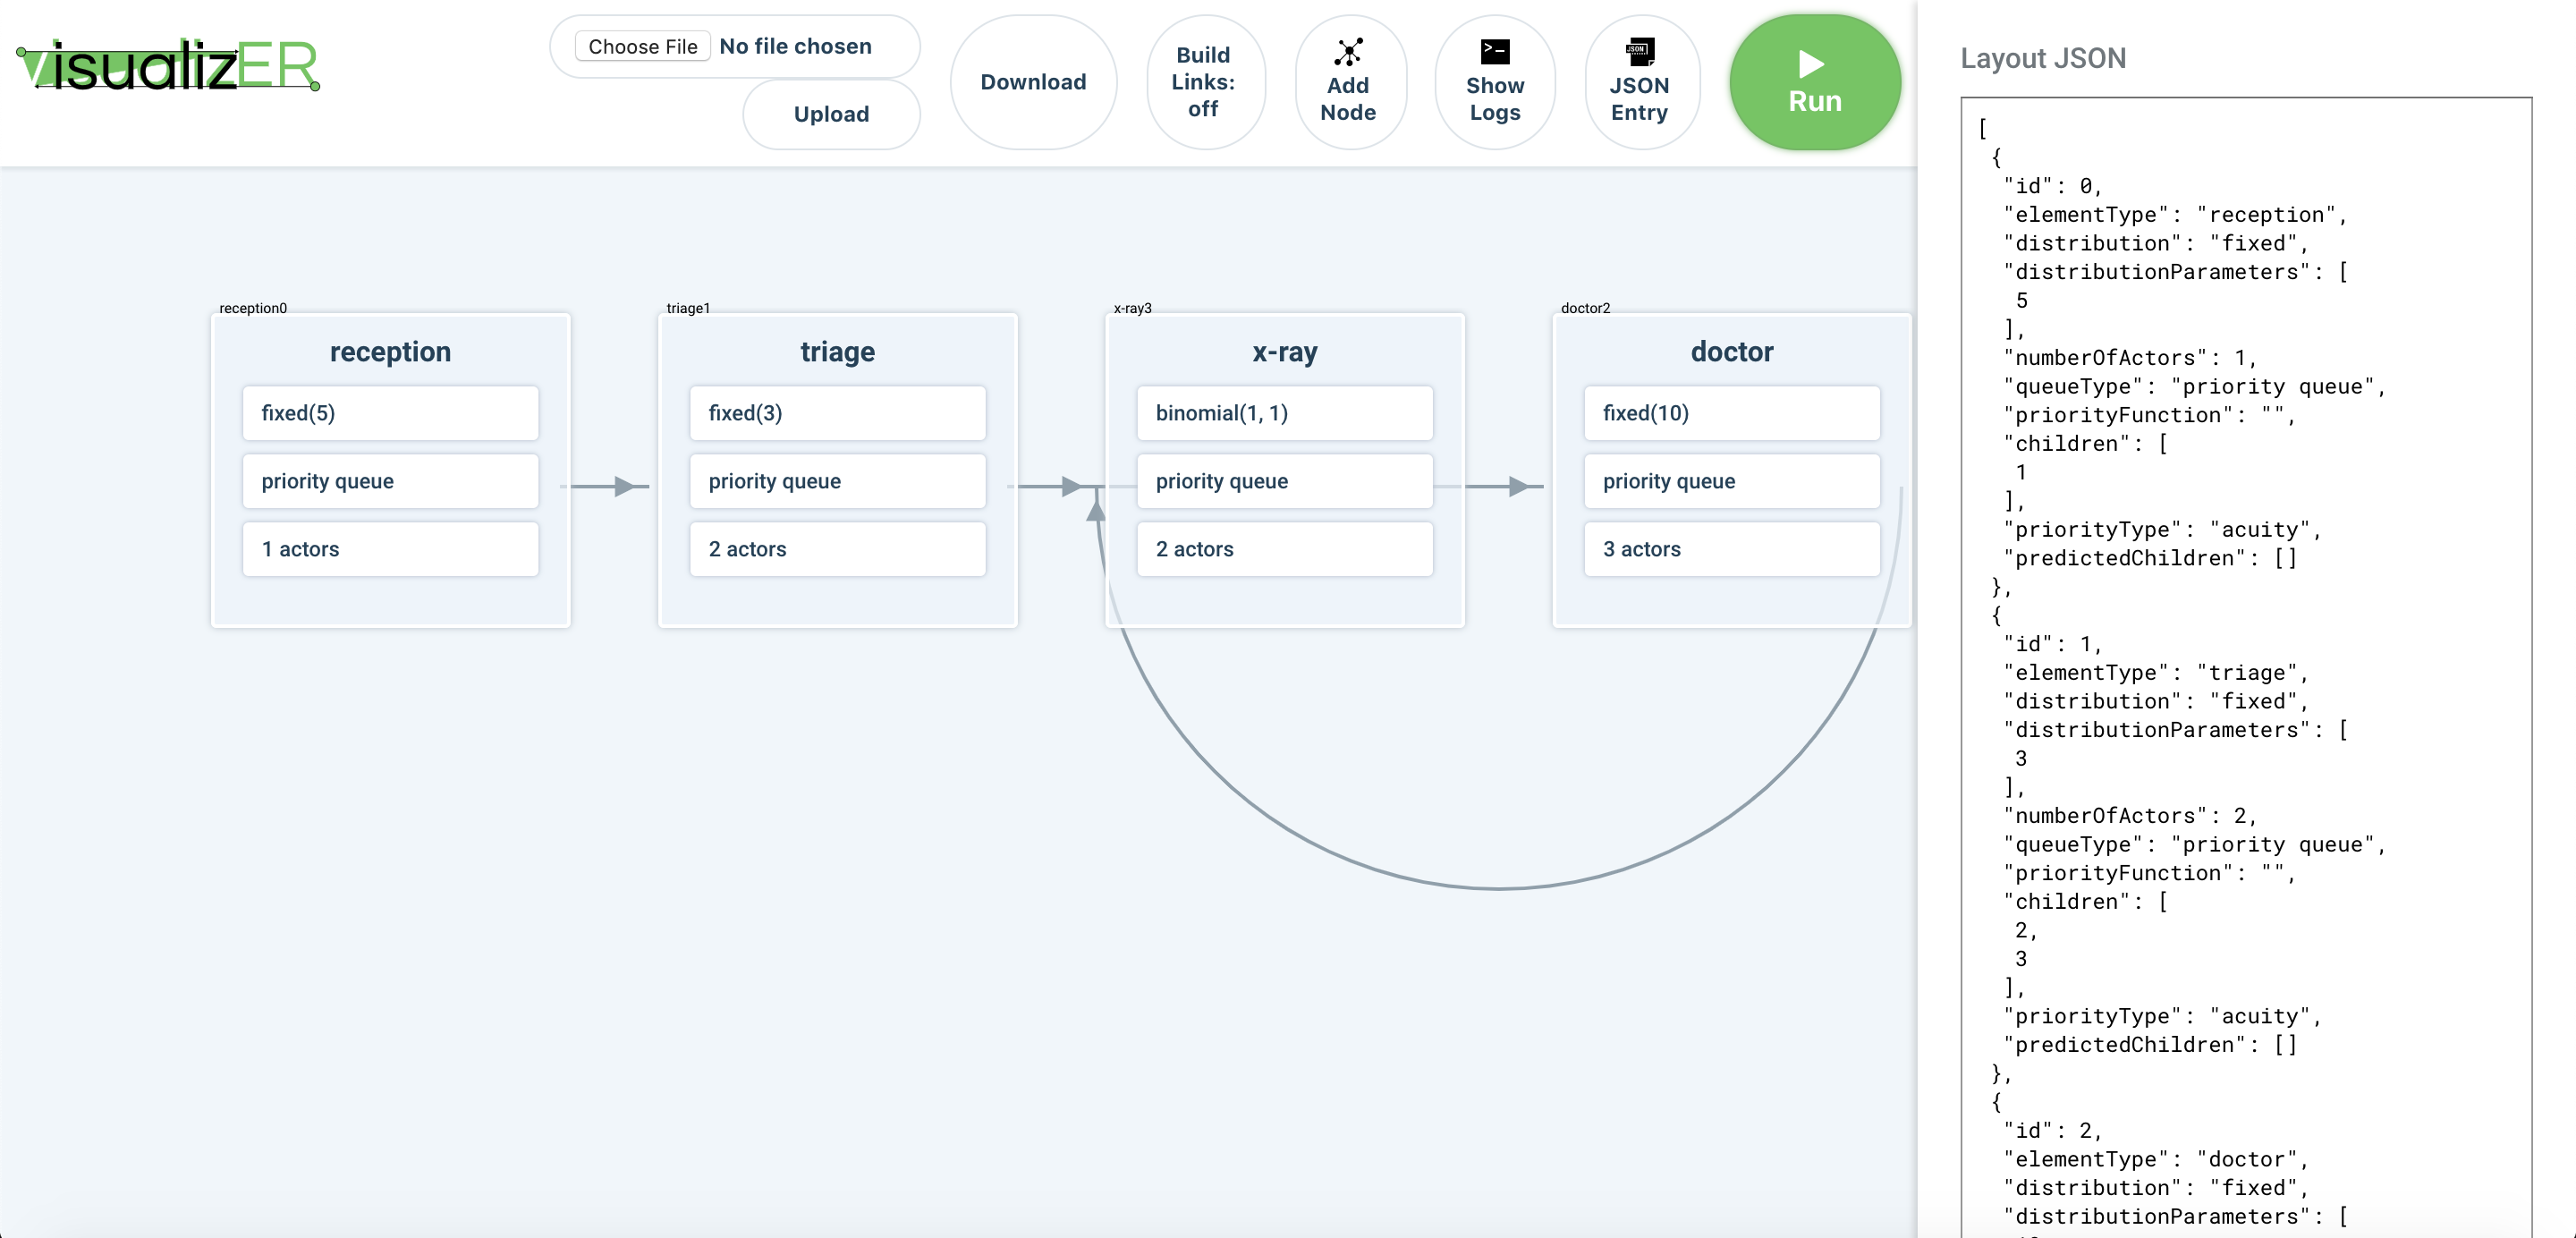The height and width of the screenshot is (1238, 2576).
Task: Click Upload to submit chosen file
Action: pyautogui.click(x=830, y=114)
